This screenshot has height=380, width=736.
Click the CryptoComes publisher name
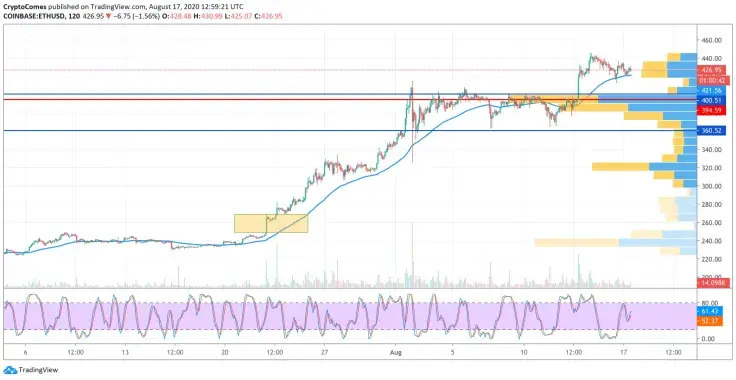26,7
